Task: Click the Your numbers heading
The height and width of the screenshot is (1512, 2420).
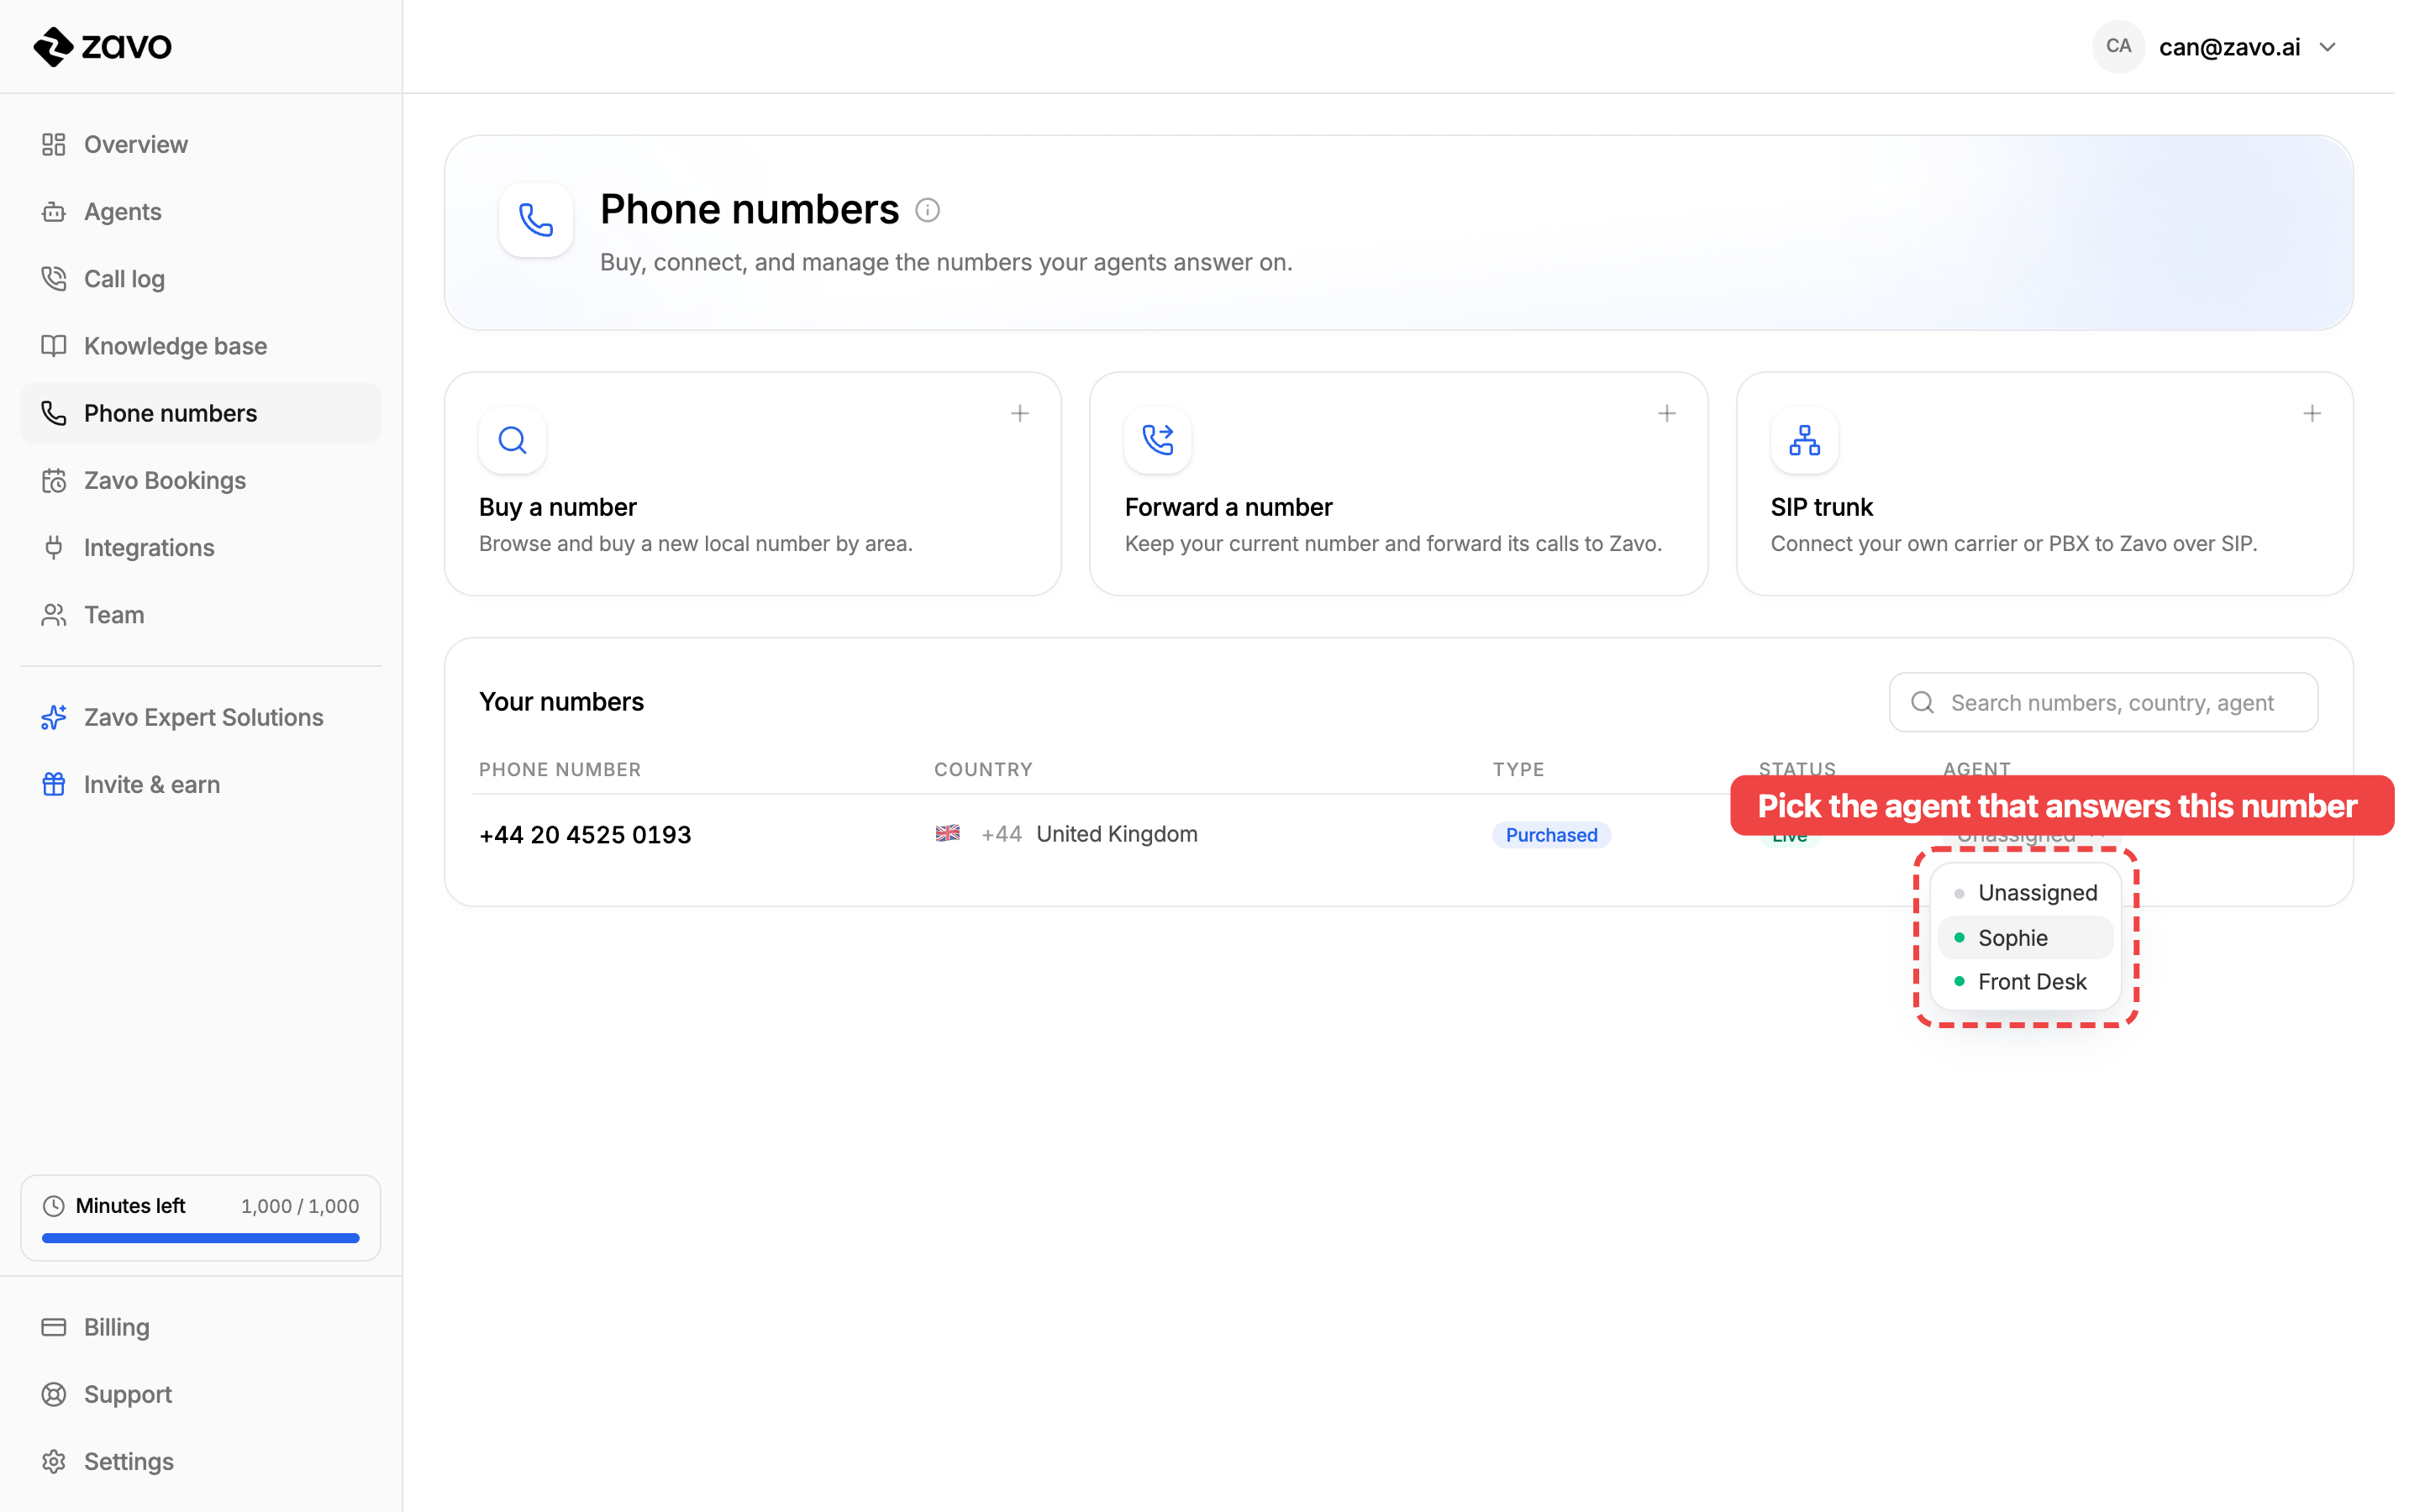Action: (x=561, y=702)
